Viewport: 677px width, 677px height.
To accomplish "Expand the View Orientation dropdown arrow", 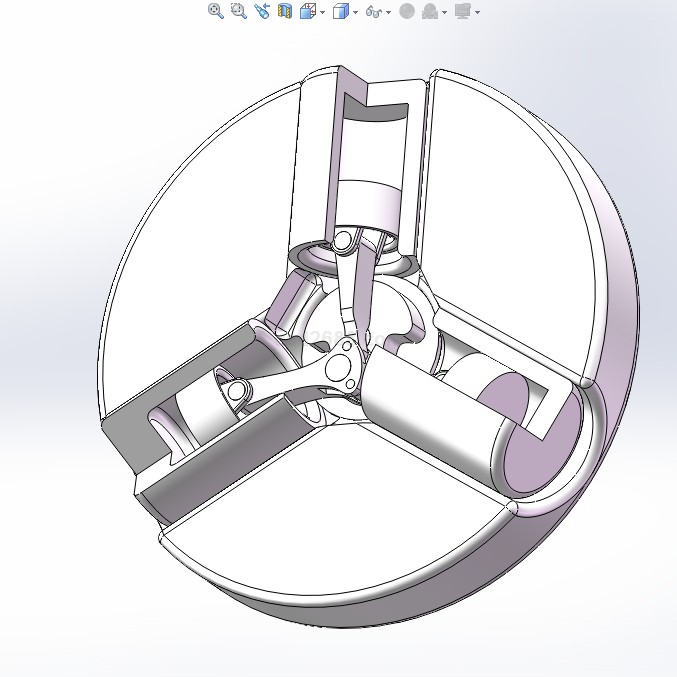I will [322, 12].
